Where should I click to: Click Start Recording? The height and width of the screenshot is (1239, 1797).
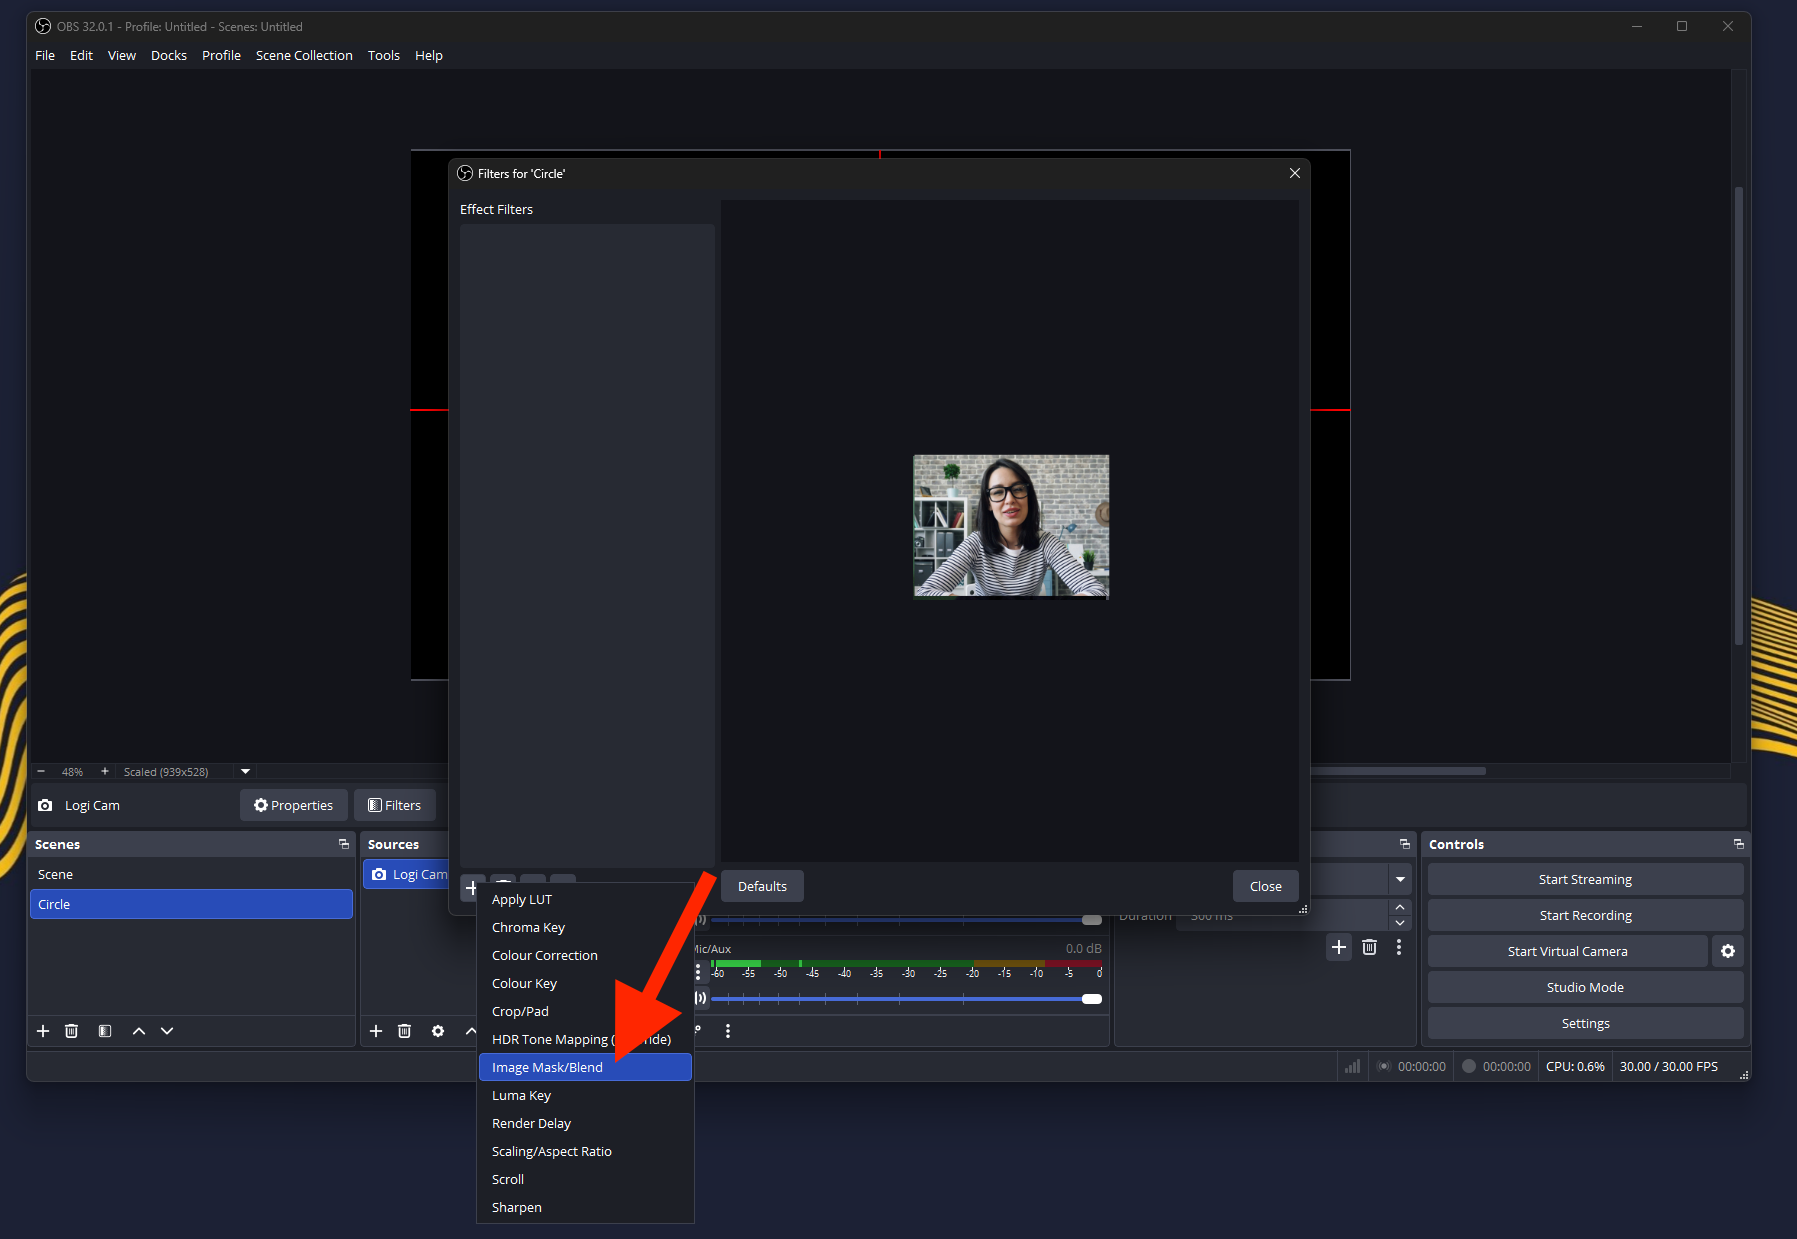tap(1584, 915)
